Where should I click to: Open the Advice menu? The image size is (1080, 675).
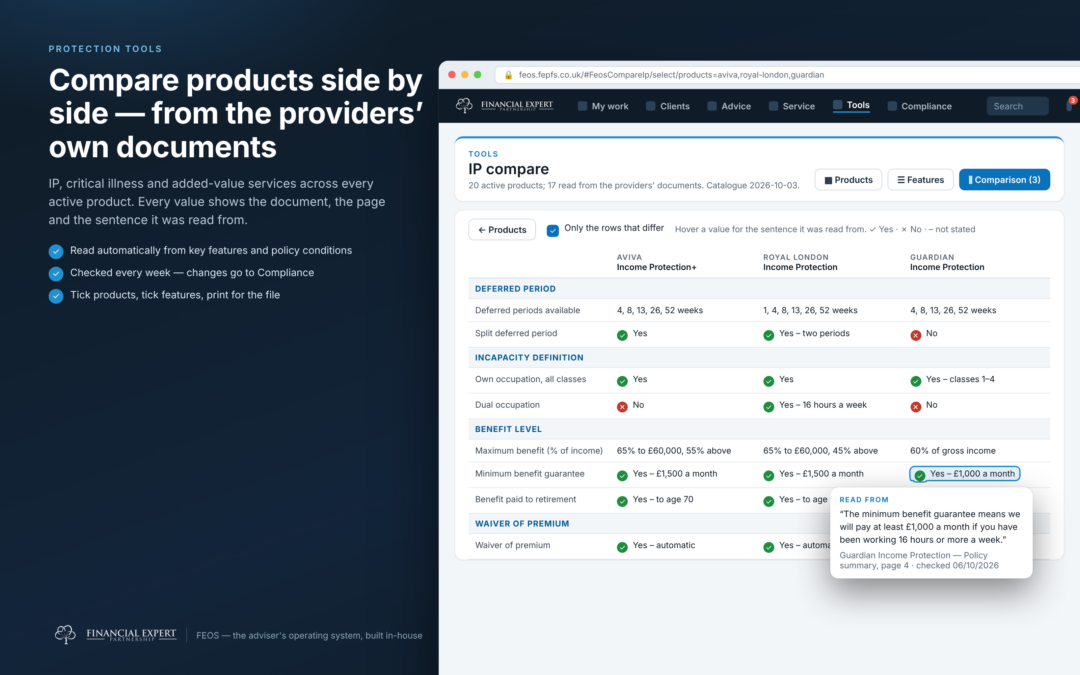729,106
